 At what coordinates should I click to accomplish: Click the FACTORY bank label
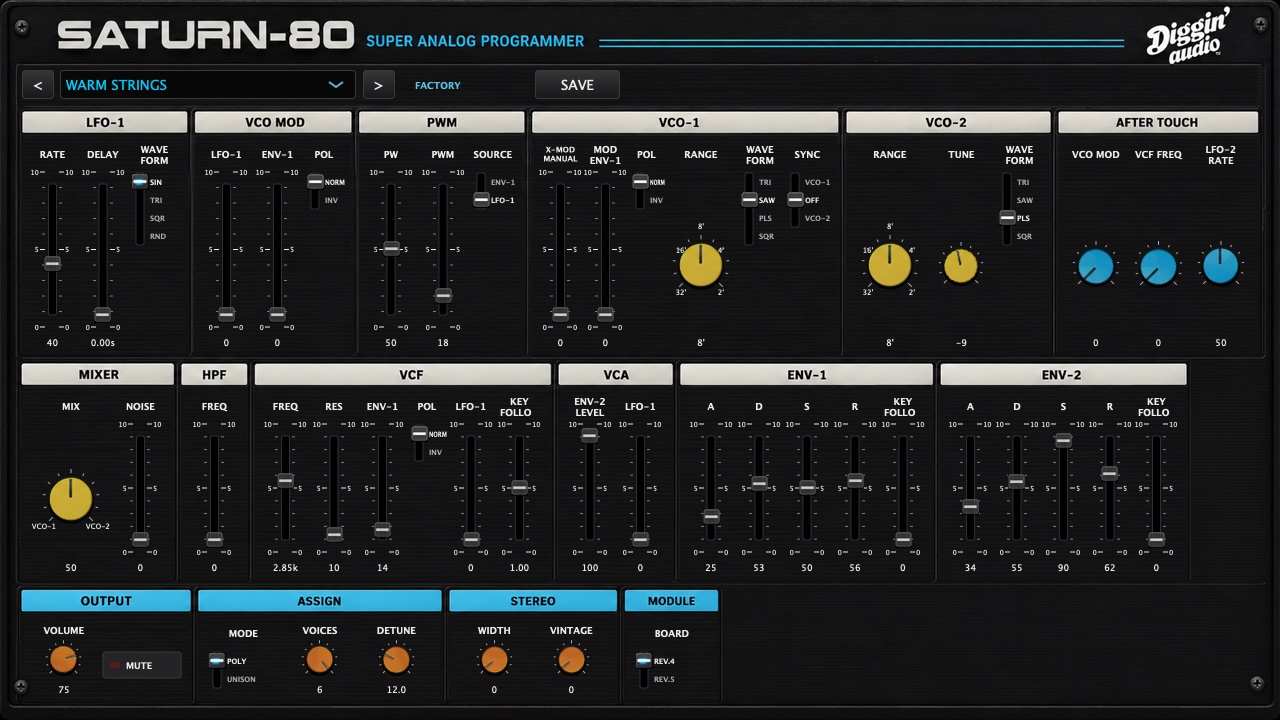[438, 86]
